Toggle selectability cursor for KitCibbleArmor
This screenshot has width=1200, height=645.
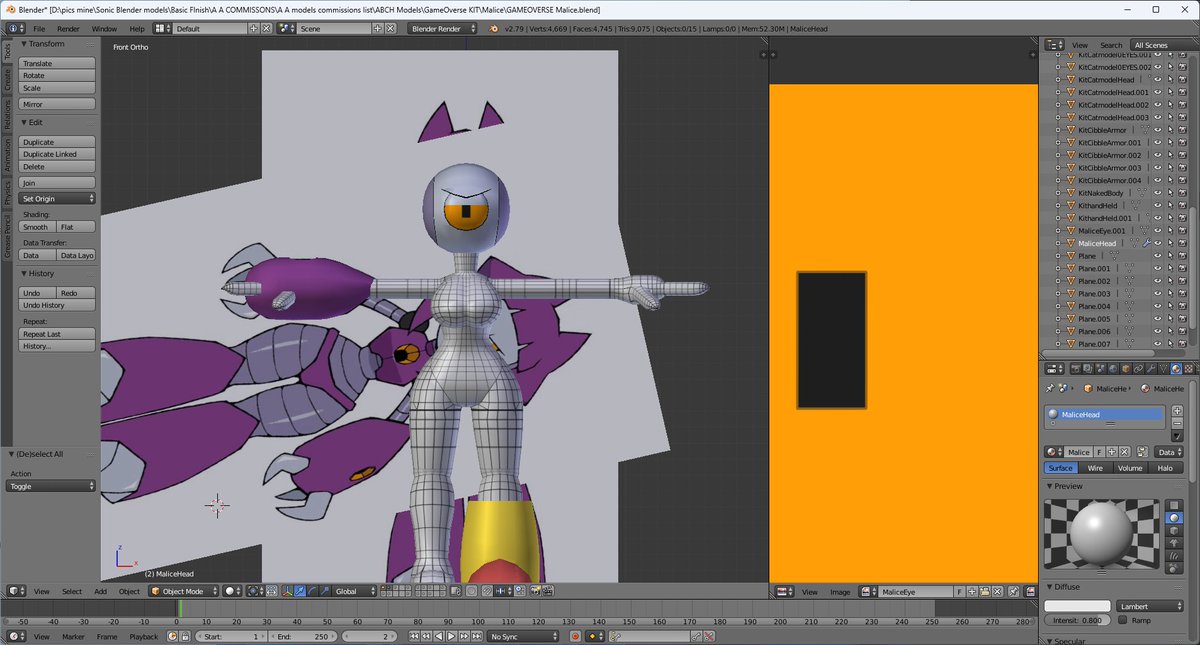pos(1169,130)
